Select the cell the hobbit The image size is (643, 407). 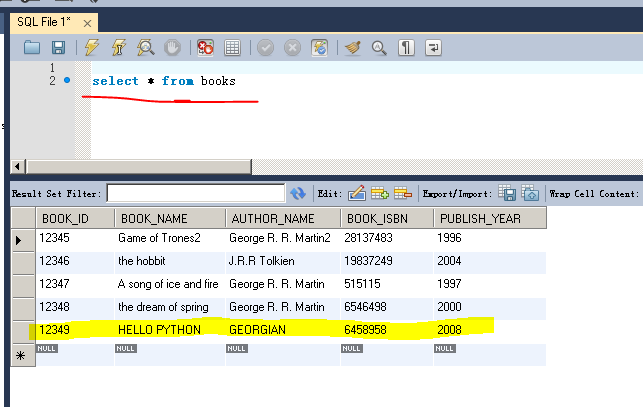pos(170,261)
